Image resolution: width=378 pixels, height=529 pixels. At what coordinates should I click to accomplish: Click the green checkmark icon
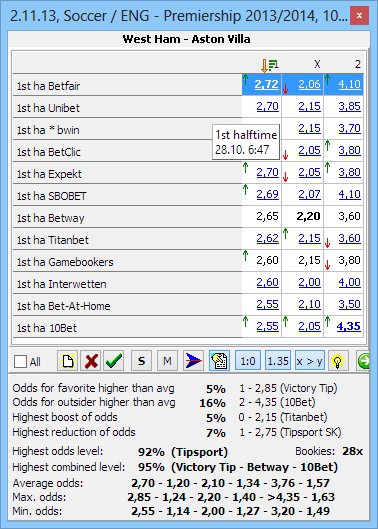(114, 361)
